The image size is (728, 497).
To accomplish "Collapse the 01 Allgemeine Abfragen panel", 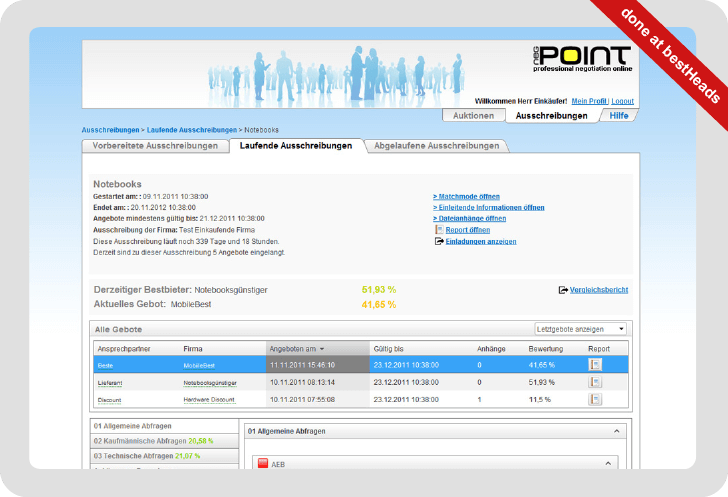I will pyautogui.click(x=617, y=431).
